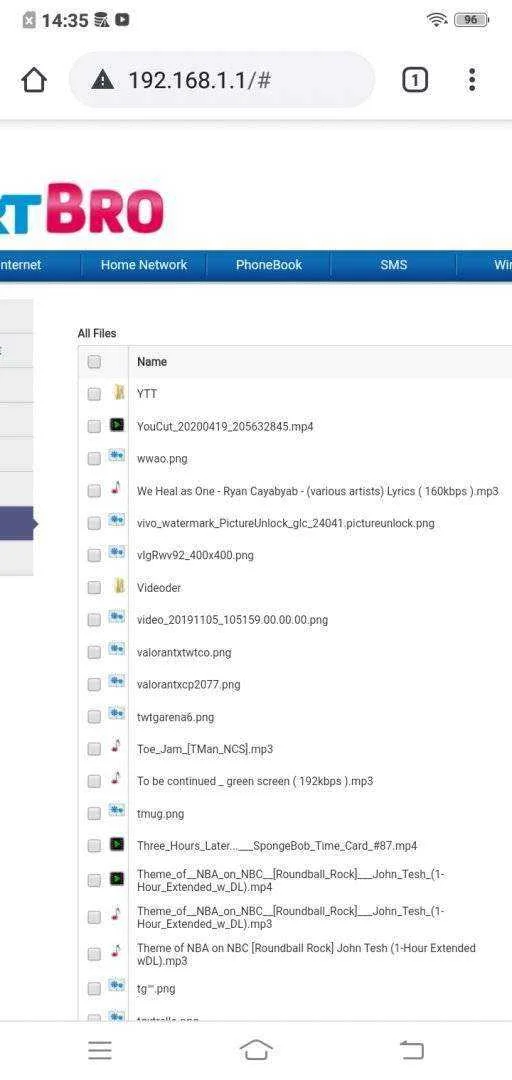Click the Videoder folder icon
The width and height of the screenshot is (512, 1080).
point(118,586)
